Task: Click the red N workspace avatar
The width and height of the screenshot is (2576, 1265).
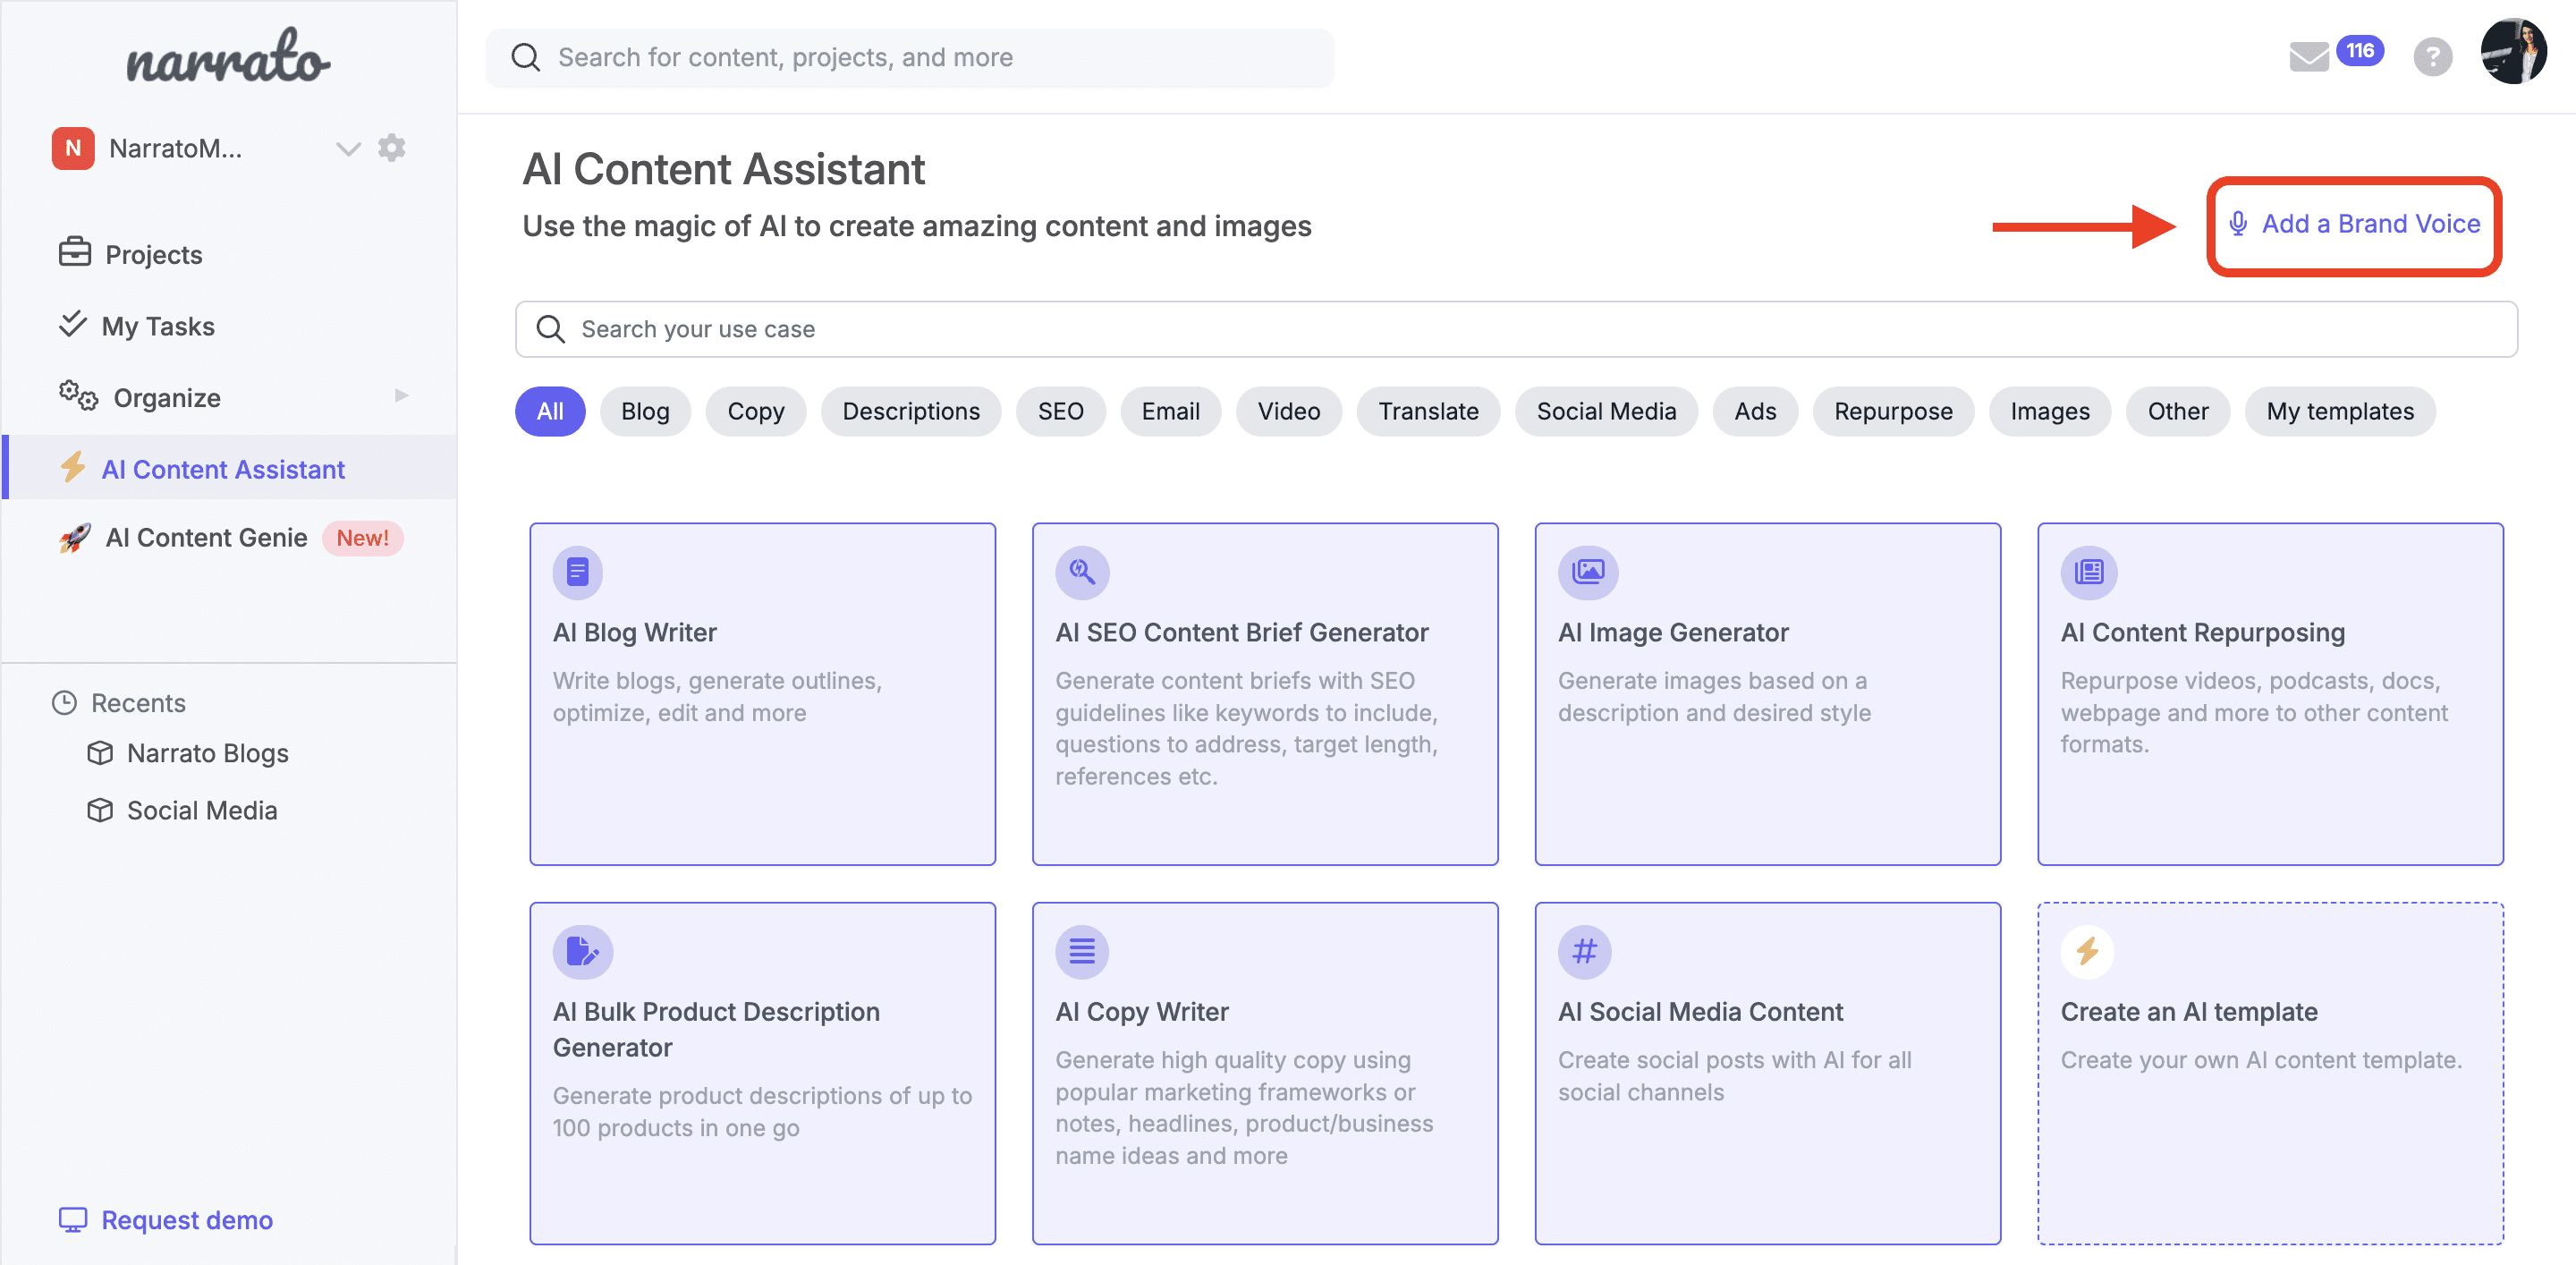Action: pos(73,148)
